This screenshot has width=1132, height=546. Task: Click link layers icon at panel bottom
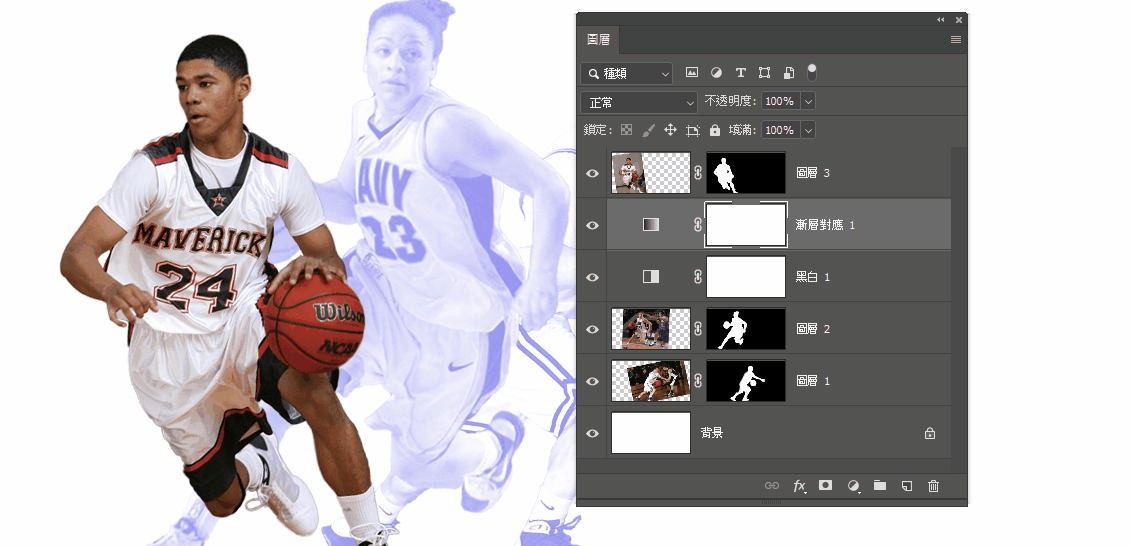point(772,485)
